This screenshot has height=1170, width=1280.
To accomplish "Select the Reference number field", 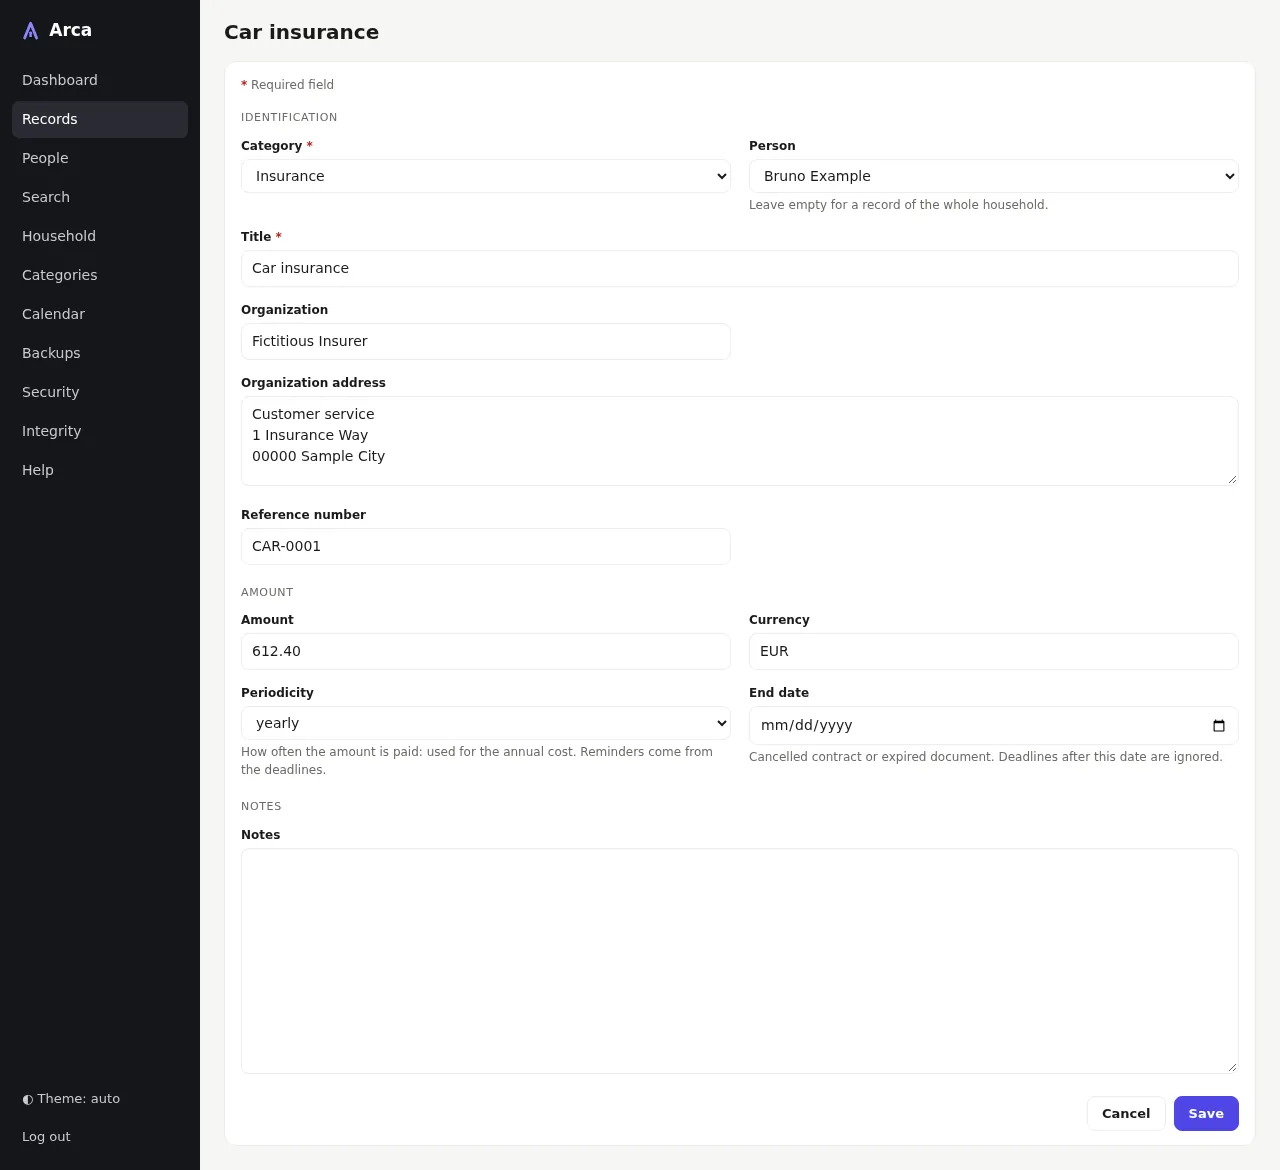I will point(486,546).
